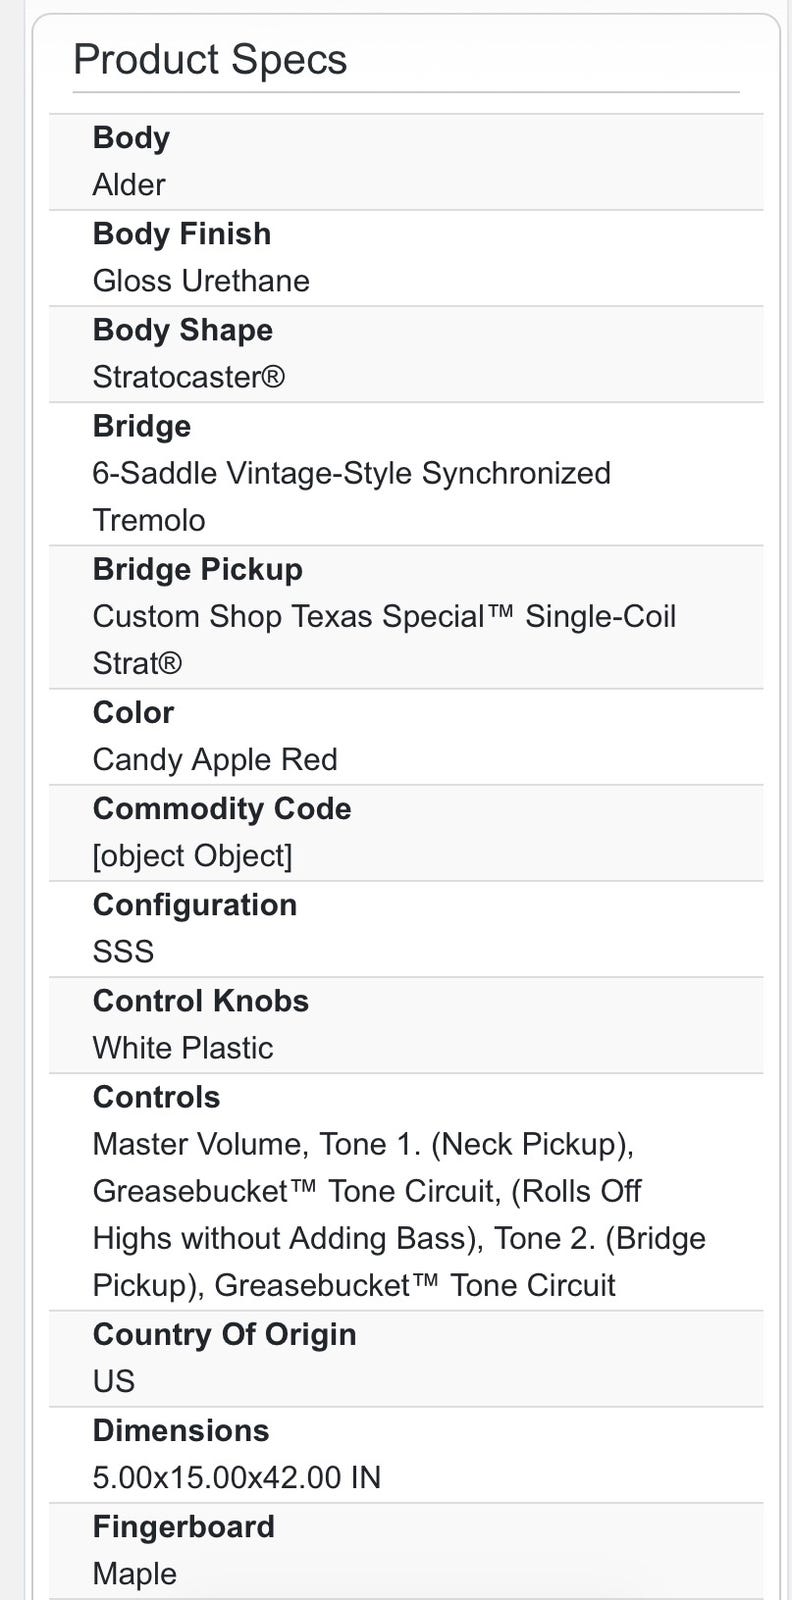The image size is (792, 1600).
Task: Click the Gloss Urethane value
Action: tap(201, 281)
